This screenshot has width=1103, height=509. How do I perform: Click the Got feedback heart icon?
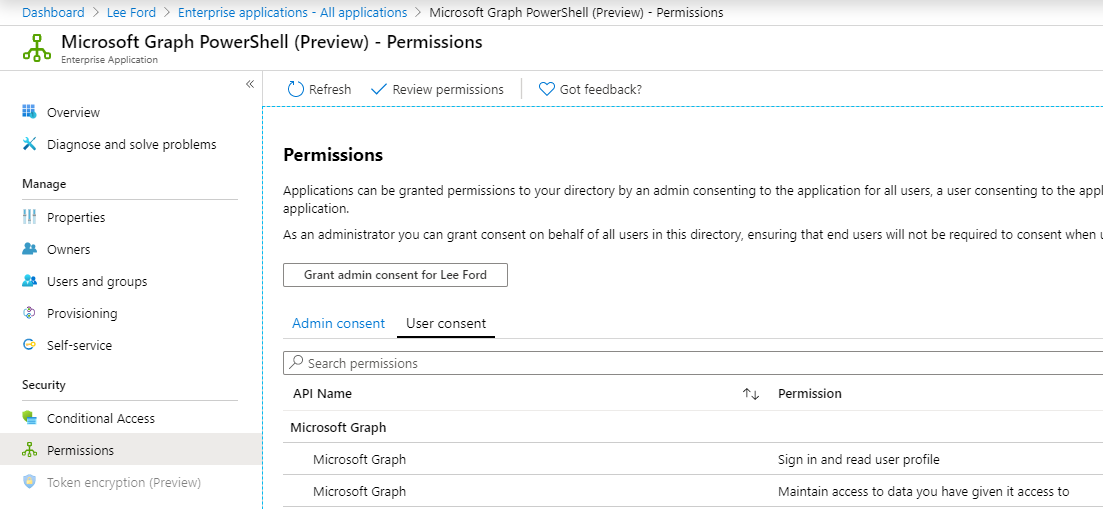[x=547, y=89]
